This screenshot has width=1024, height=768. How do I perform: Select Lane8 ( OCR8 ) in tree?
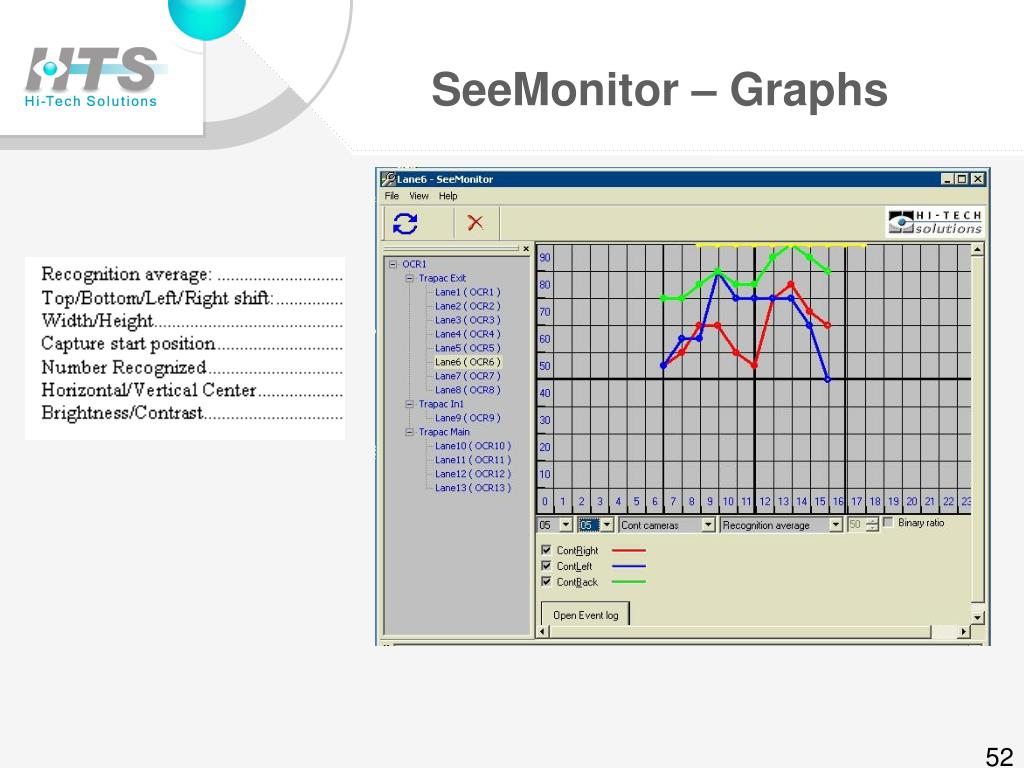(468, 390)
